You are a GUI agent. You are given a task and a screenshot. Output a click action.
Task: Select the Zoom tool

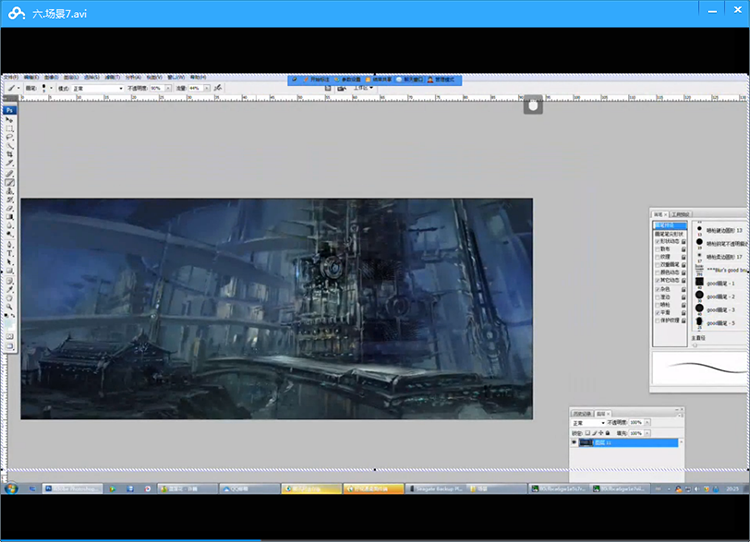tap(9, 306)
